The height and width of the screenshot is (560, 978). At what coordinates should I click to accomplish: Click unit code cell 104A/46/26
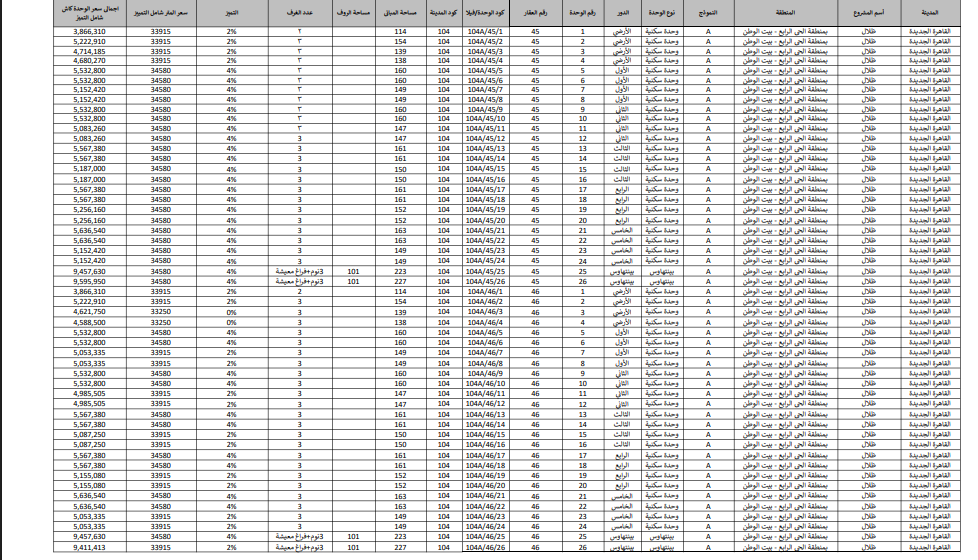485,548
